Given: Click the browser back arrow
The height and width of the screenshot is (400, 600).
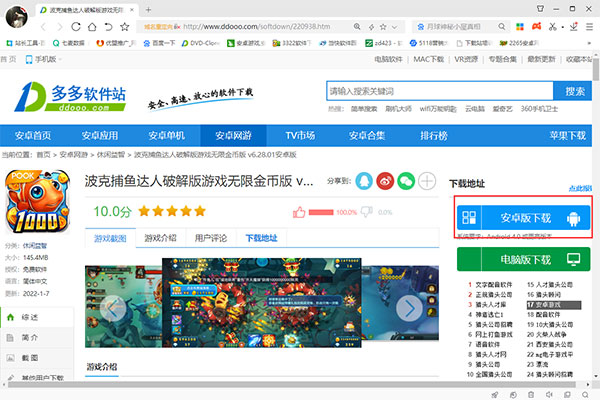Looking at the screenshot, I should [44, 27].
